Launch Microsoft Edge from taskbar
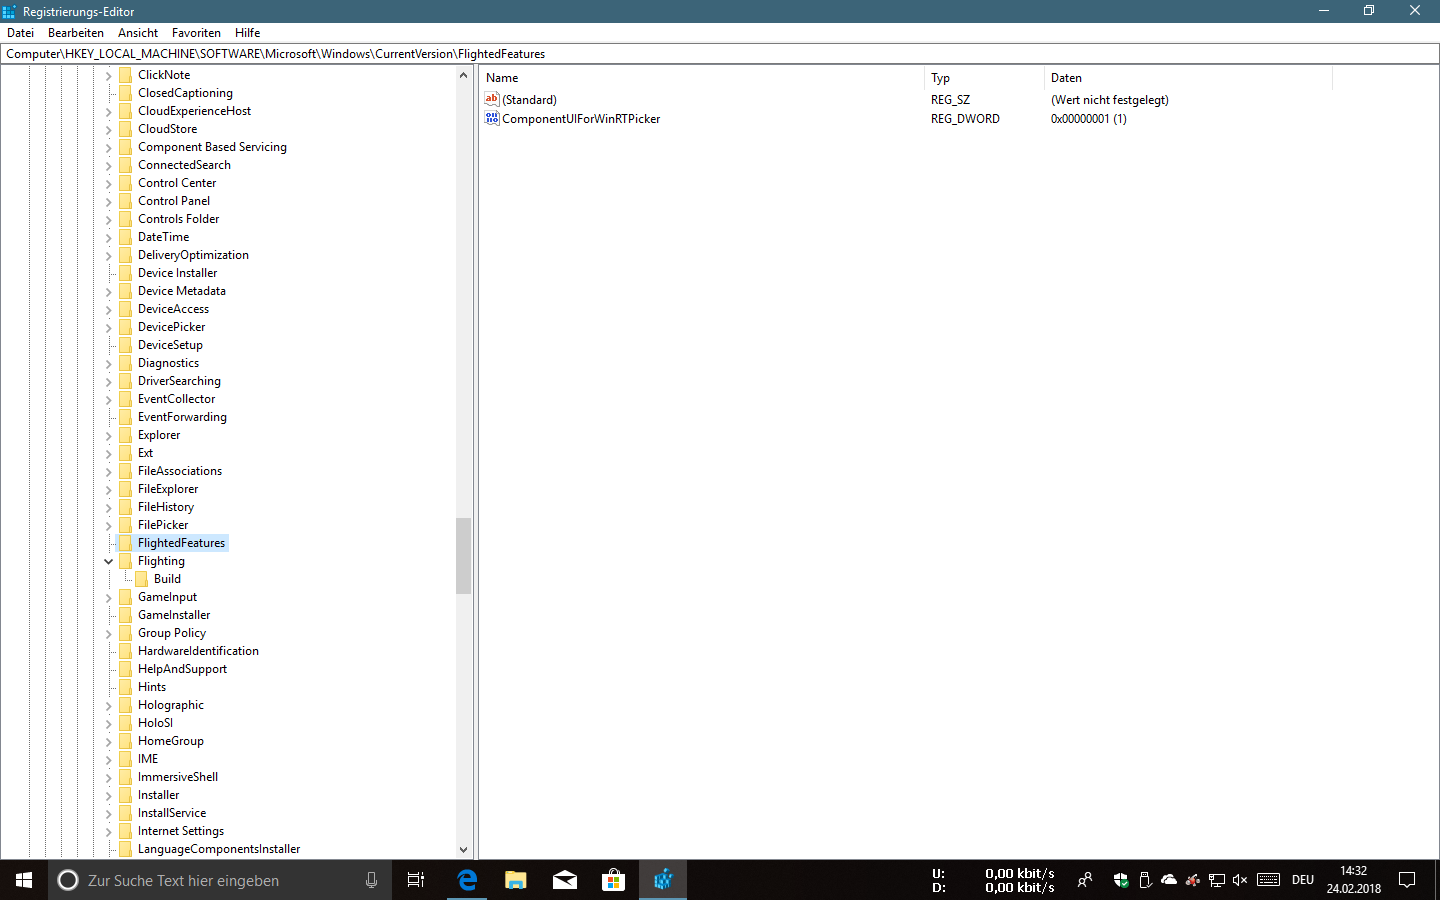This screenshot has height=900, width=1440. point(466,880)
